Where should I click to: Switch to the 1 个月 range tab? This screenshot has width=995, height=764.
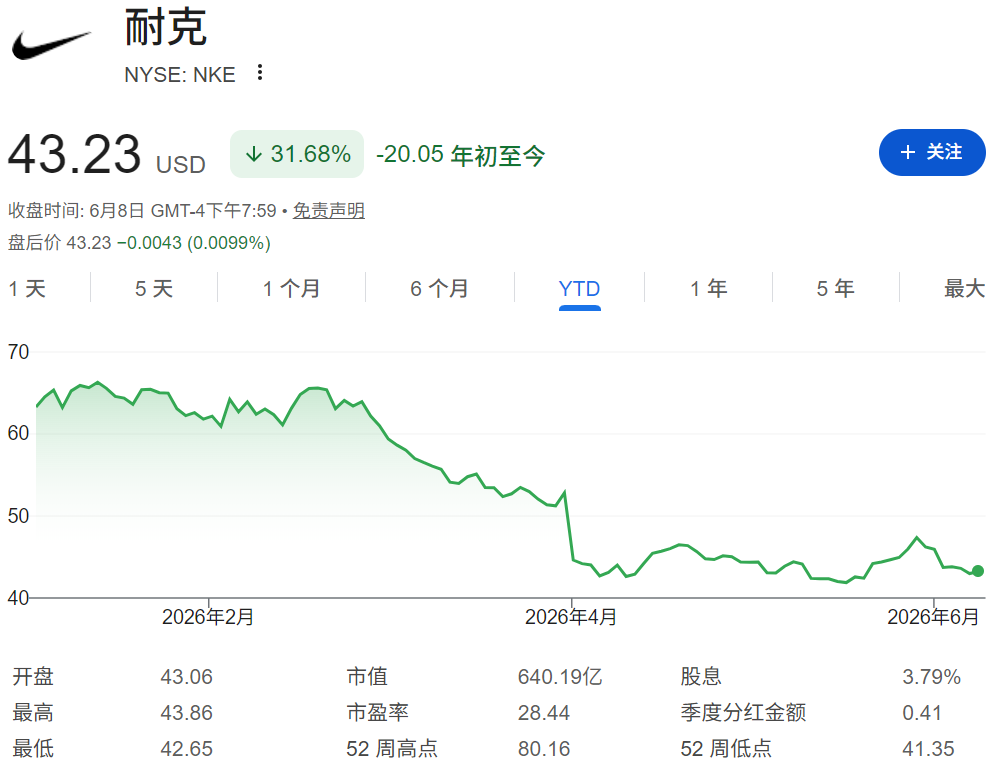(x=292, y=289)
